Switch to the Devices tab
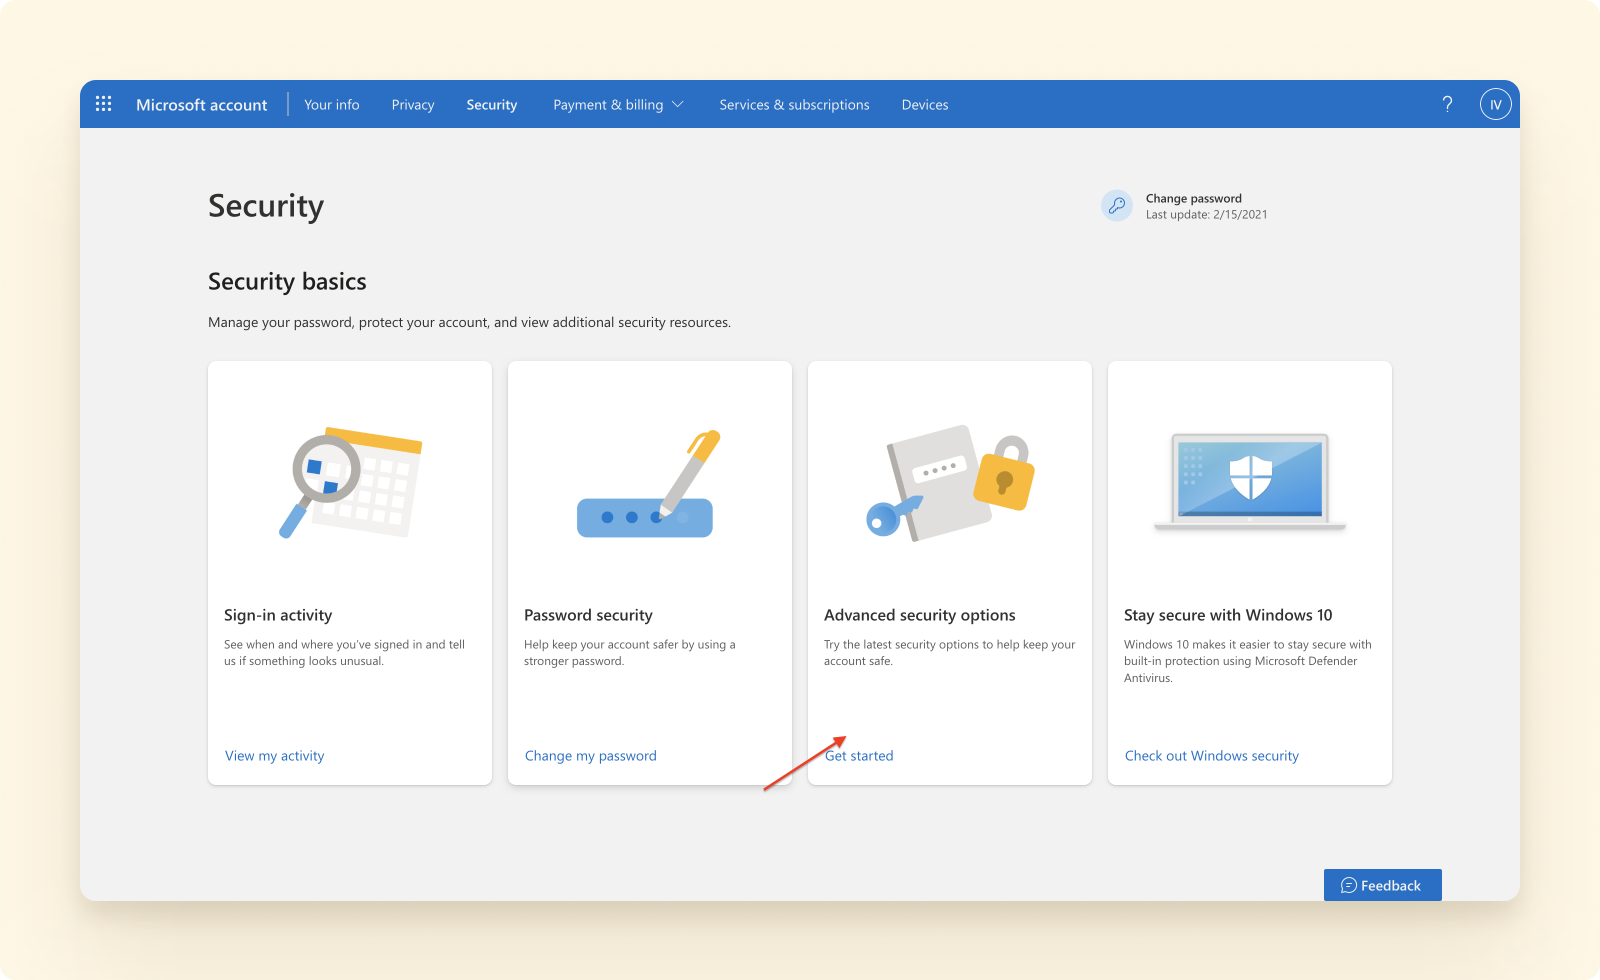This screenshot has height=980, width=1600. (925, 104)
